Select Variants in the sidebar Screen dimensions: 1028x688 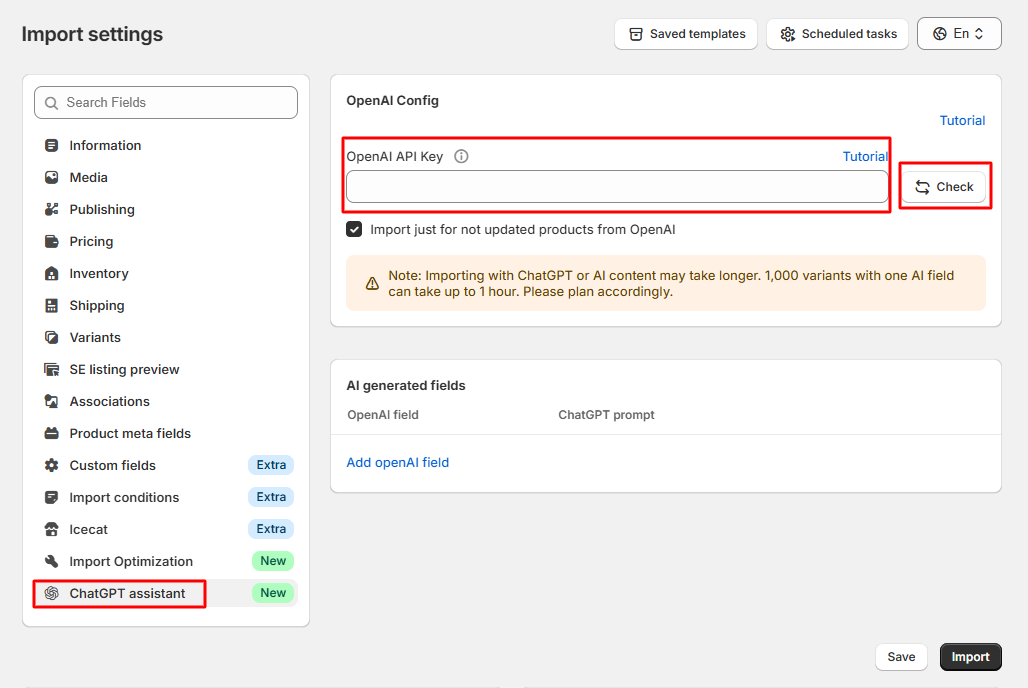(x=166, y=338)
